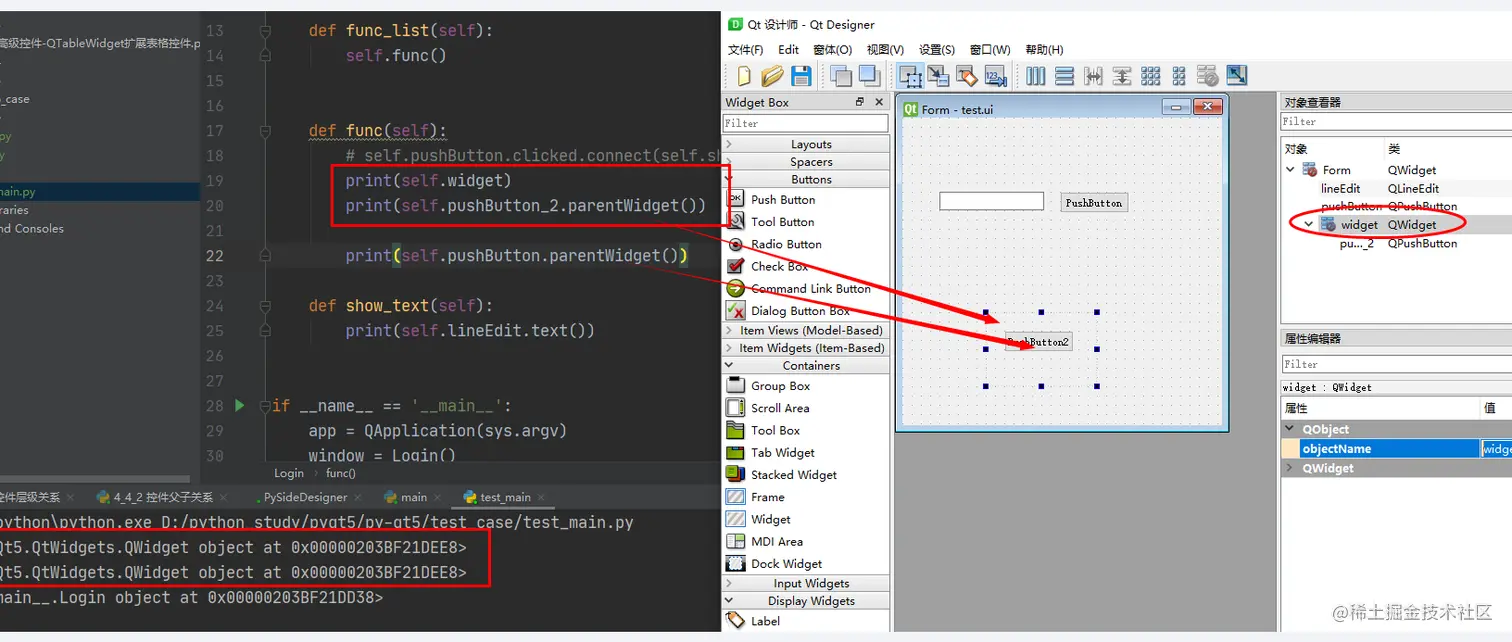This screenshot has height=642, width=1512.
Task: Click the line edit on the test.ui form
Action: coord(991,201)
